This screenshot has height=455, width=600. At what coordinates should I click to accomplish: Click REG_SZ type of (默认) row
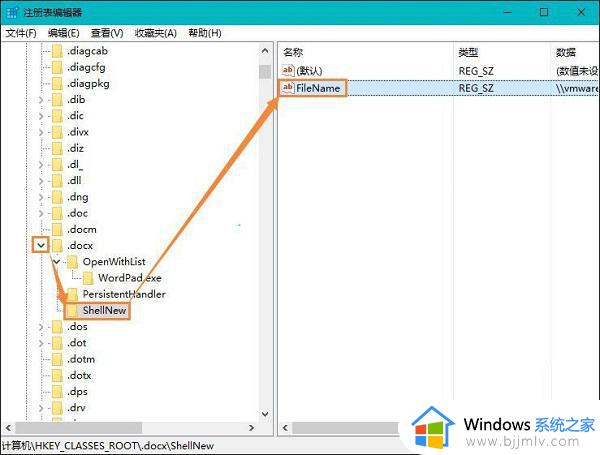point(476,71)
